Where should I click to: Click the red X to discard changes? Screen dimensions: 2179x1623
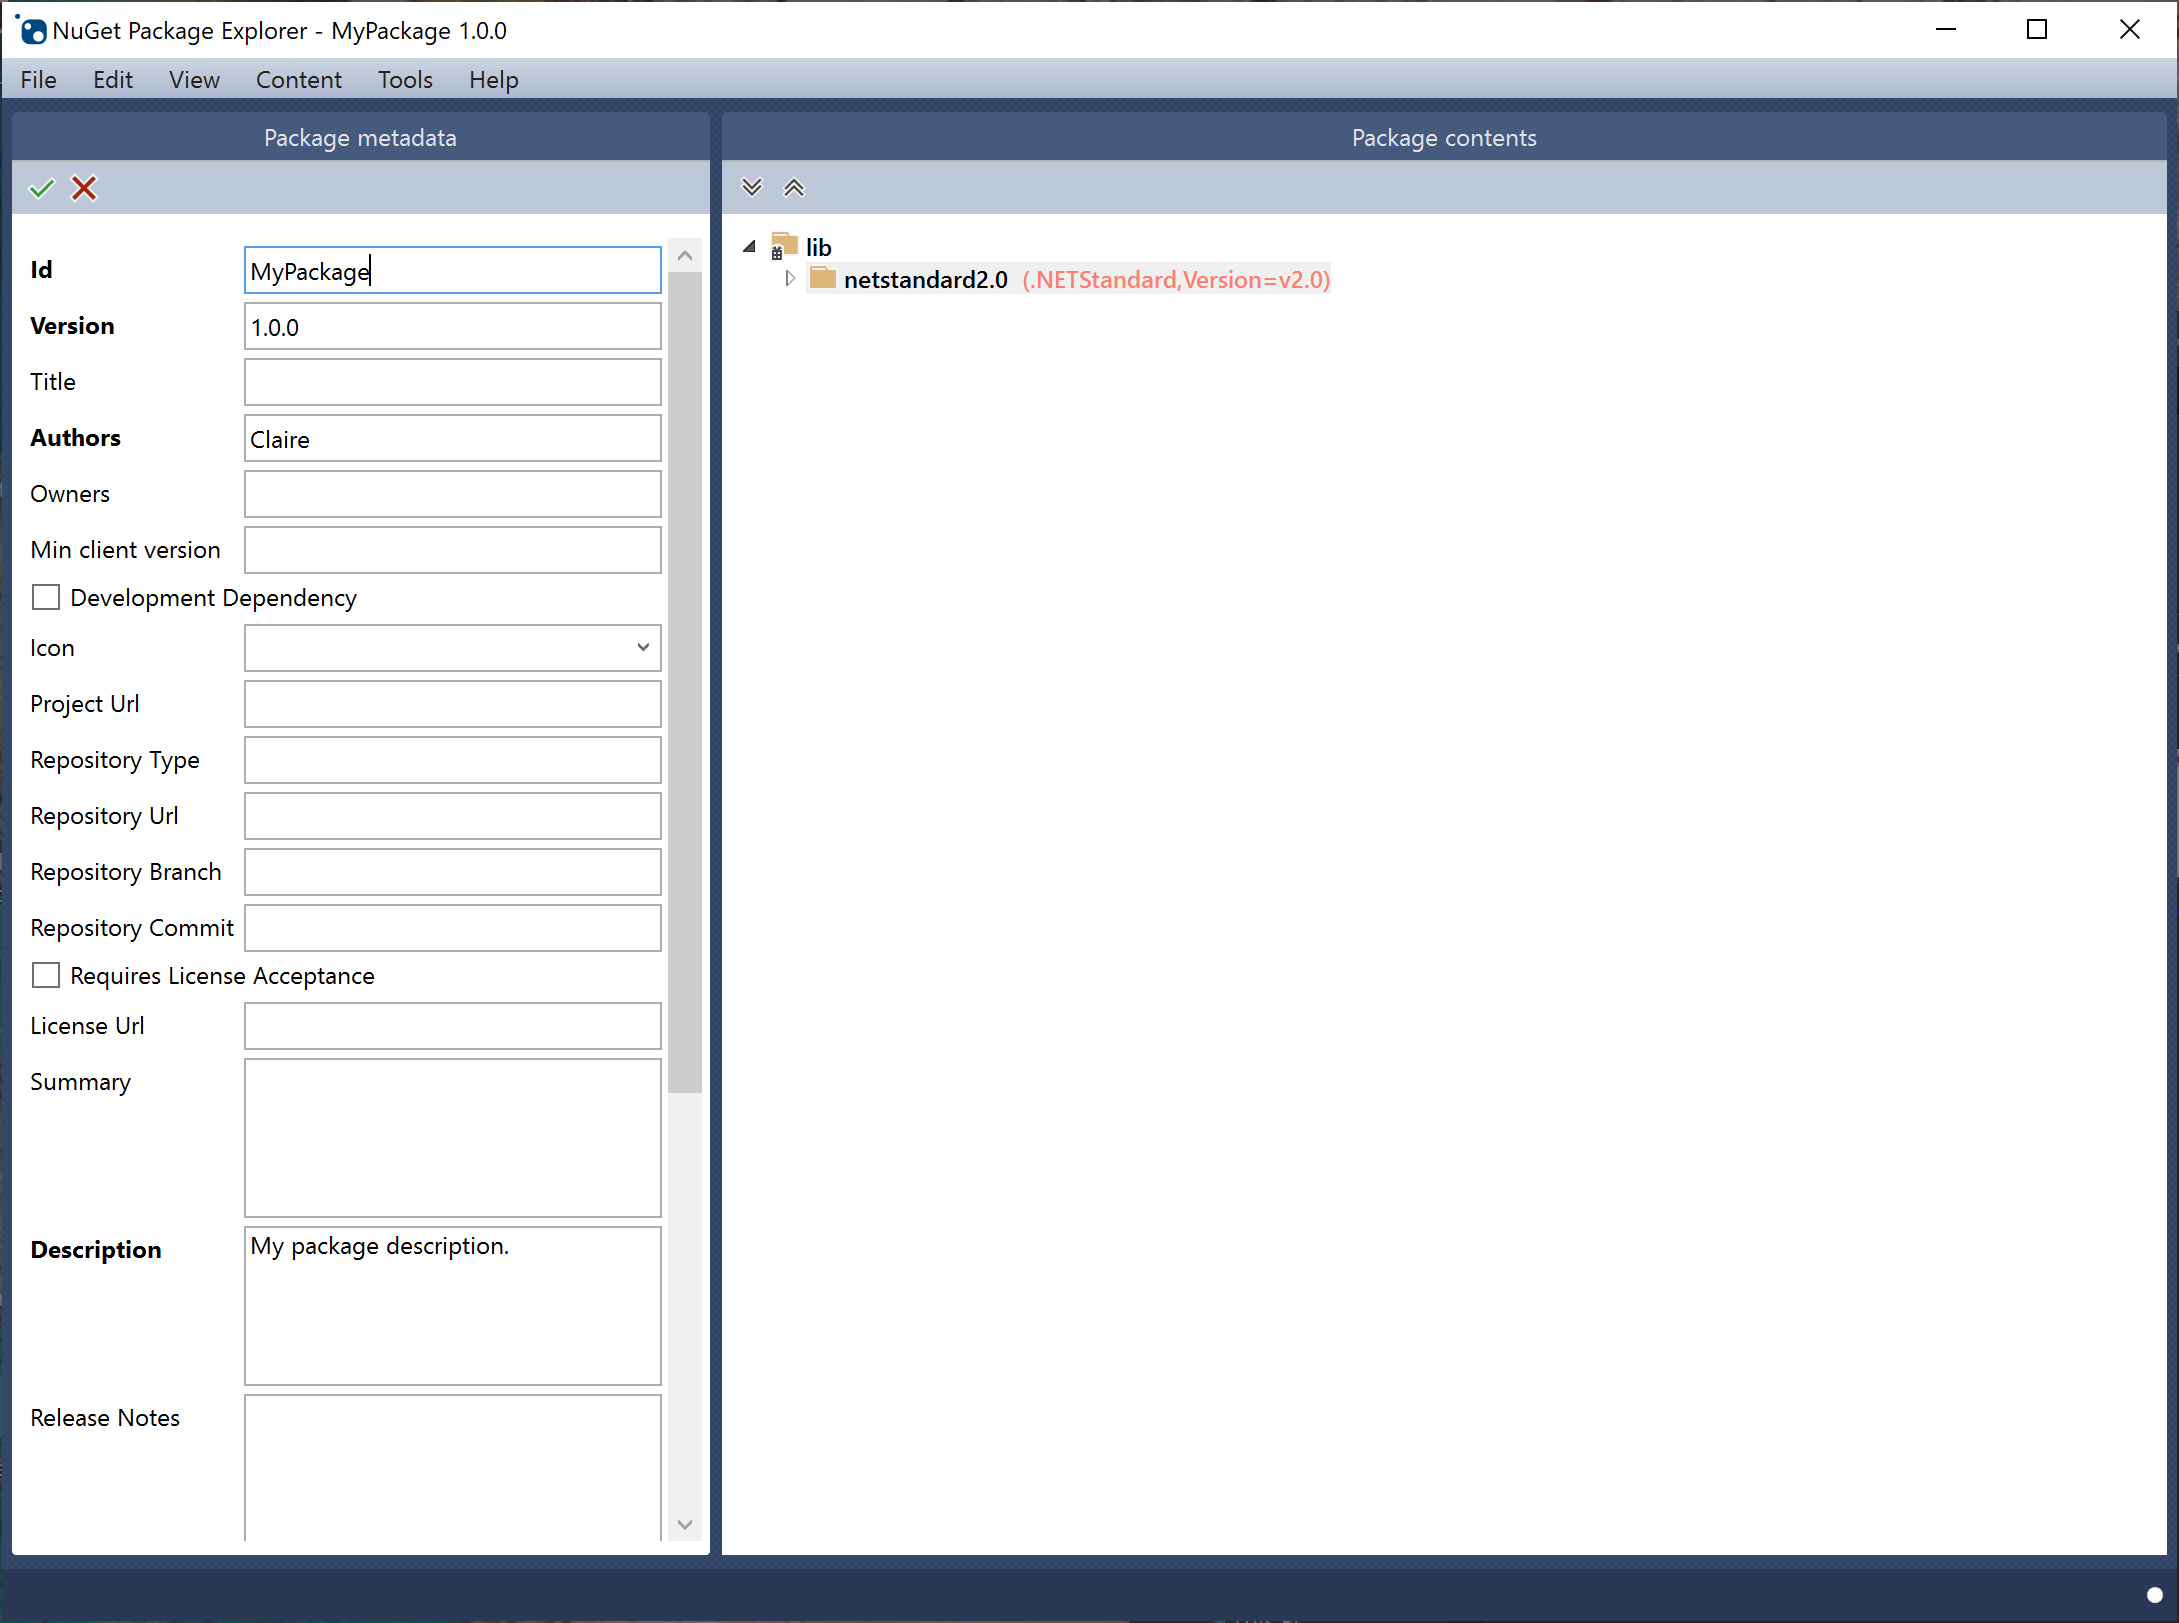pos(84,188)
